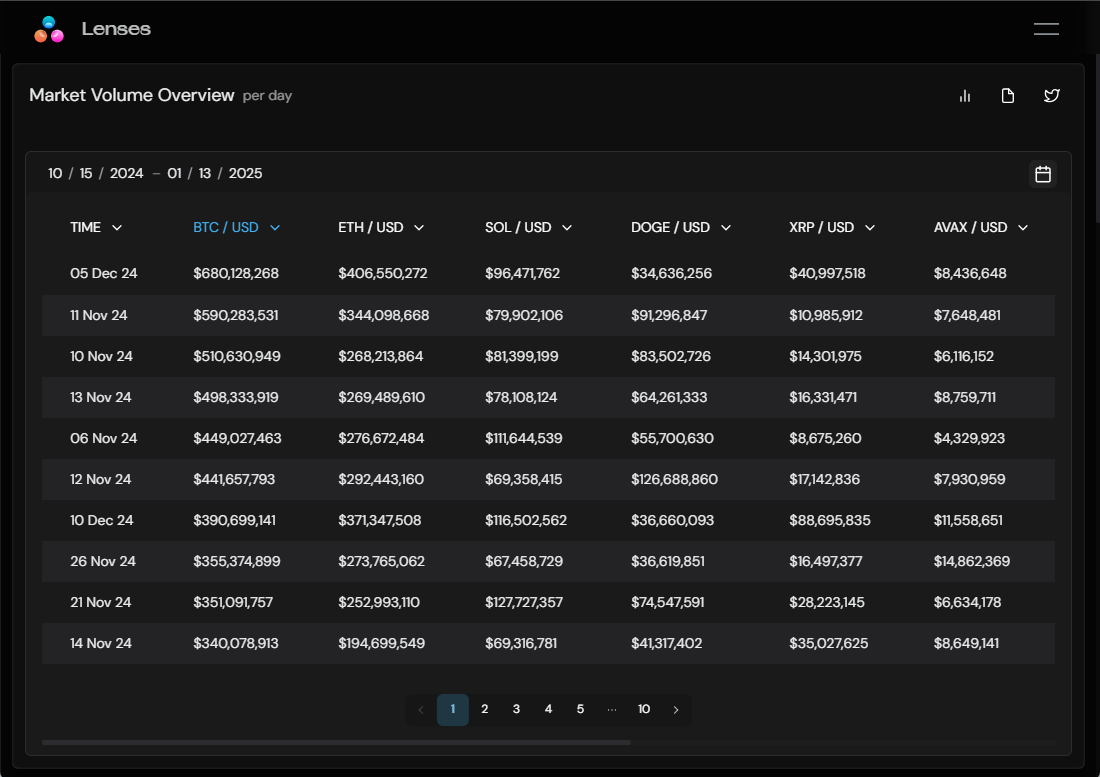The height and width of the screenshot is (777, 1100).
Task: Share via the Twitter bird icon
Action: point(1051,96)
